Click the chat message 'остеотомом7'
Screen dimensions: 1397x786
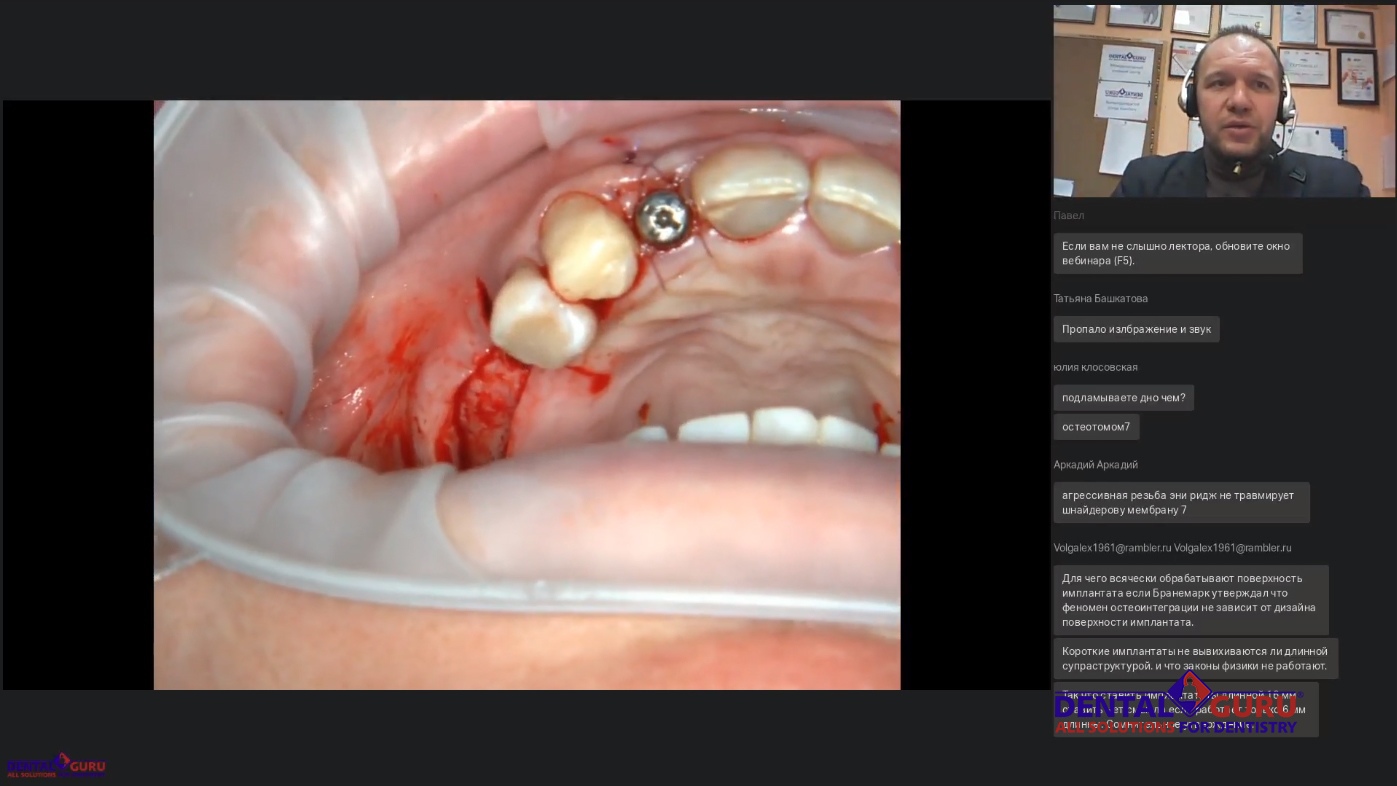click(1095, 427)
